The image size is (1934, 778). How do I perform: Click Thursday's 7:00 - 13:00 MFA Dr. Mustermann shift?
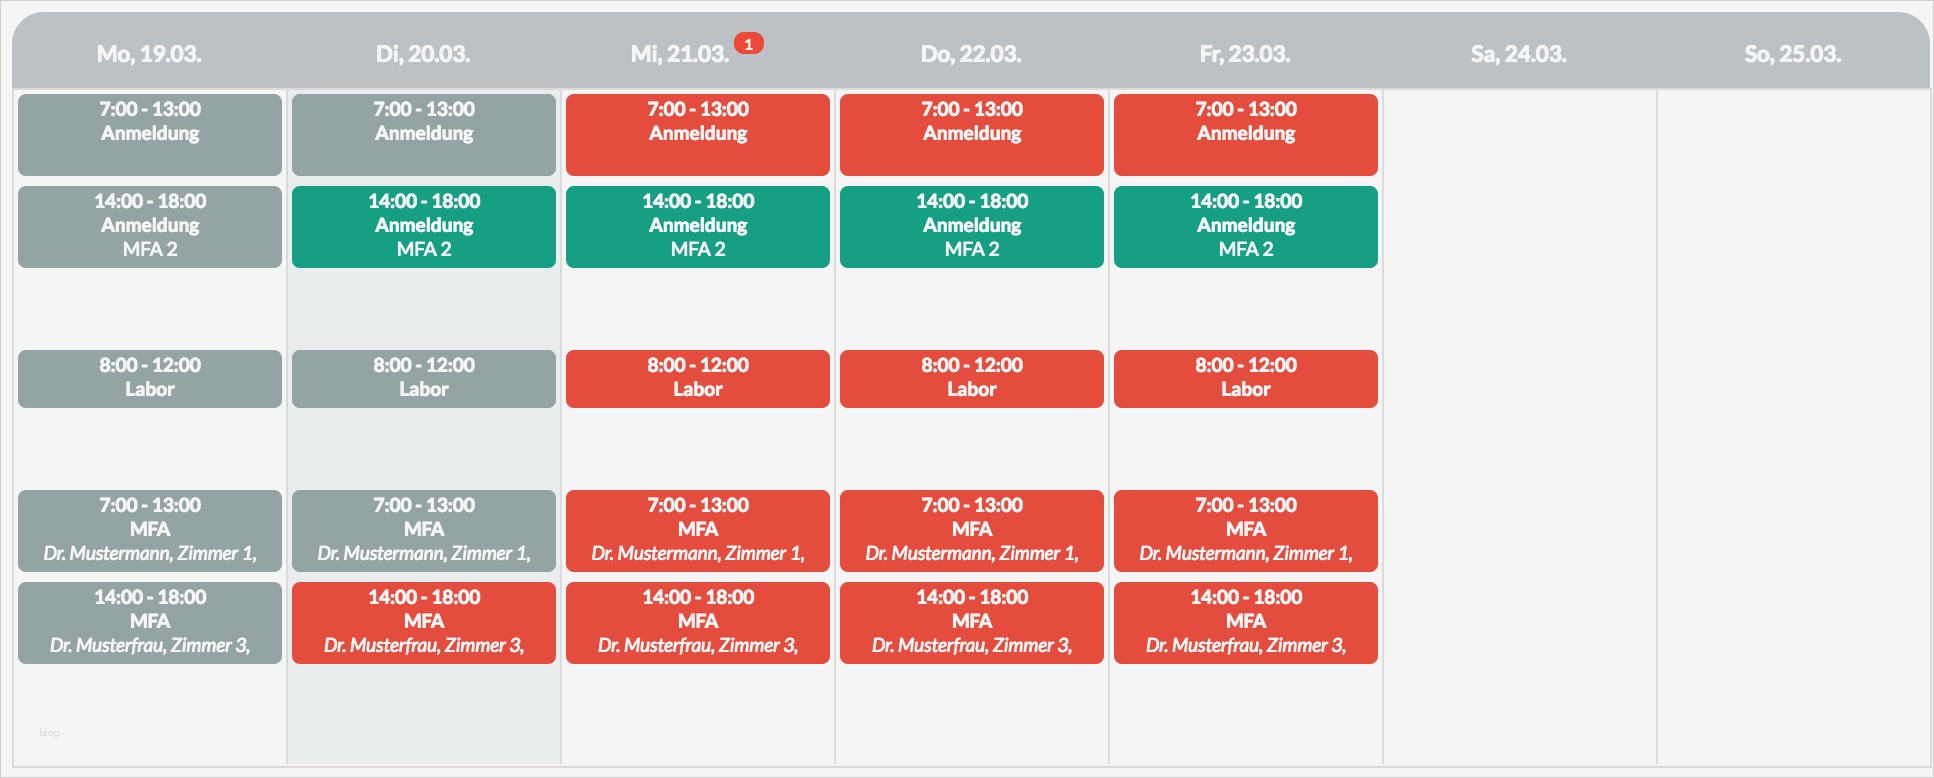click(972, 531)
